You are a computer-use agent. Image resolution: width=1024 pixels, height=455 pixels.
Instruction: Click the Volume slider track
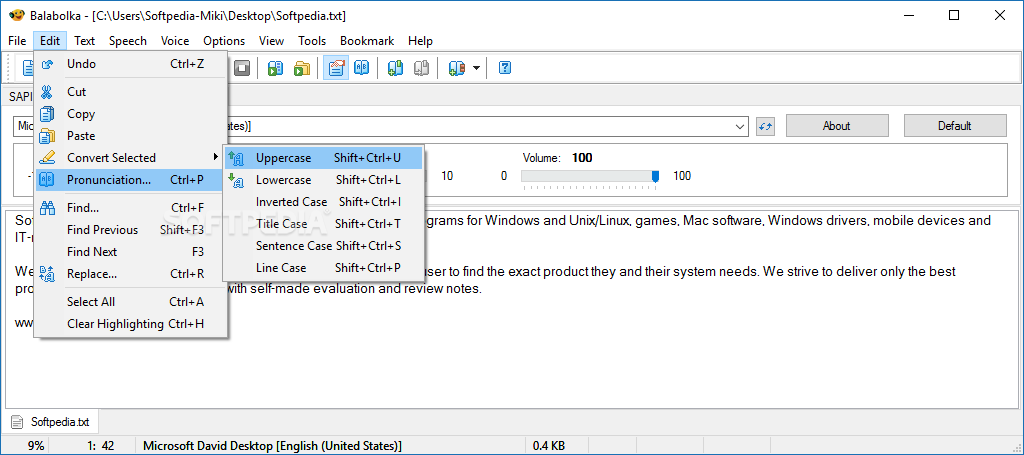[x=590, y=176]
